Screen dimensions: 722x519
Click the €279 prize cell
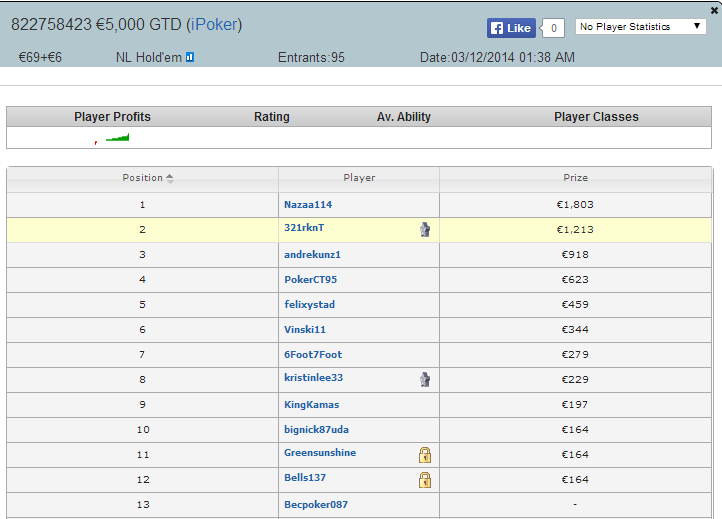575,355
